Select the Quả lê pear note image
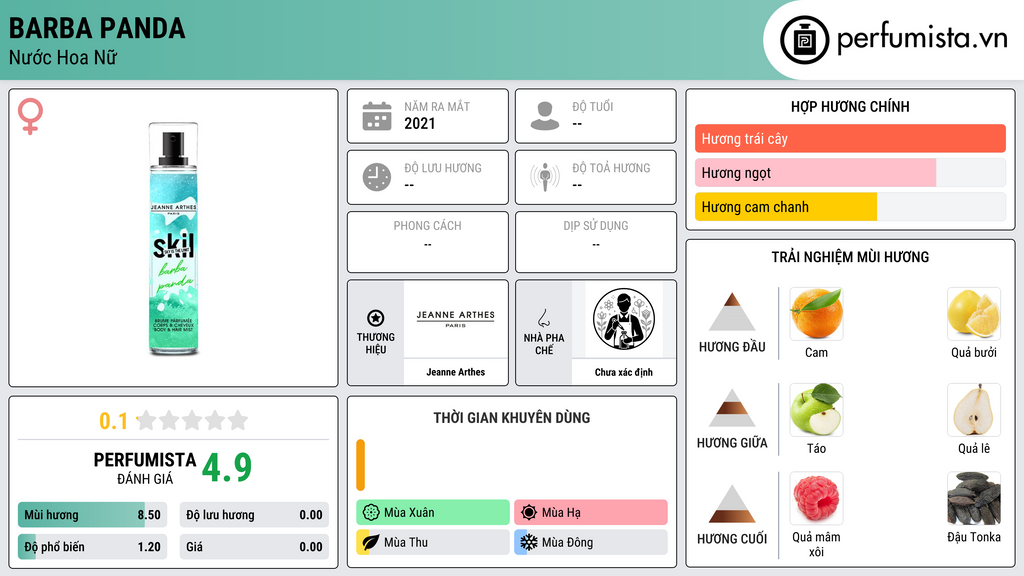 pyautogui.click(x=974, y=409)
